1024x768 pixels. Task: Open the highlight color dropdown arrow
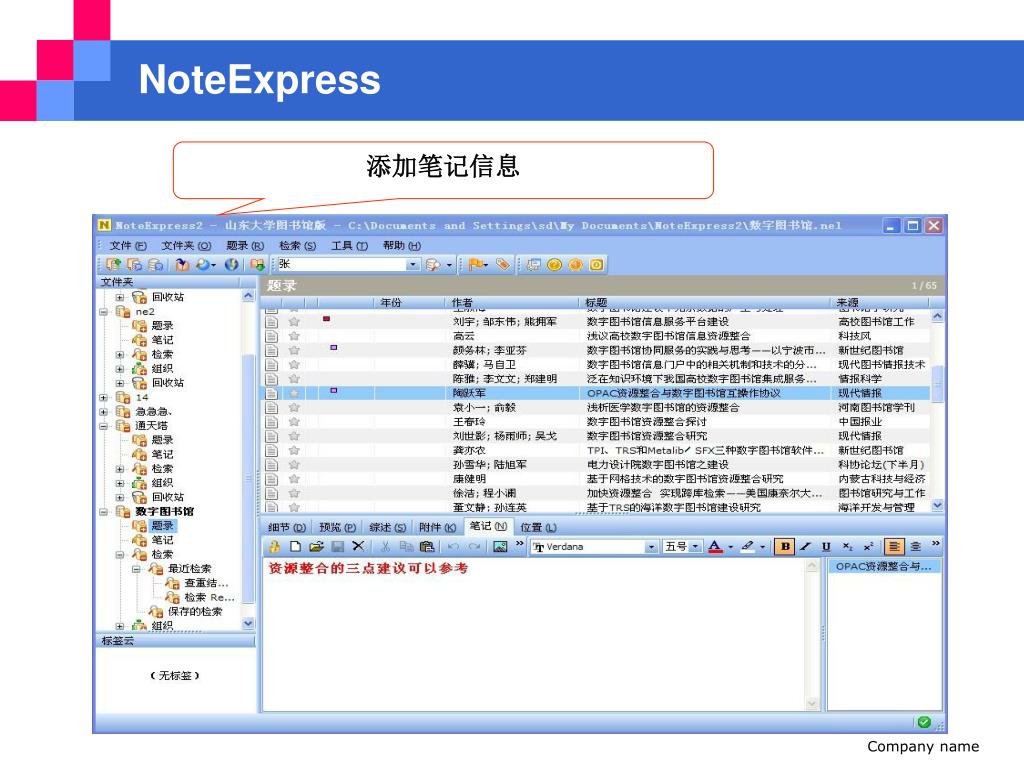point(763,547)
